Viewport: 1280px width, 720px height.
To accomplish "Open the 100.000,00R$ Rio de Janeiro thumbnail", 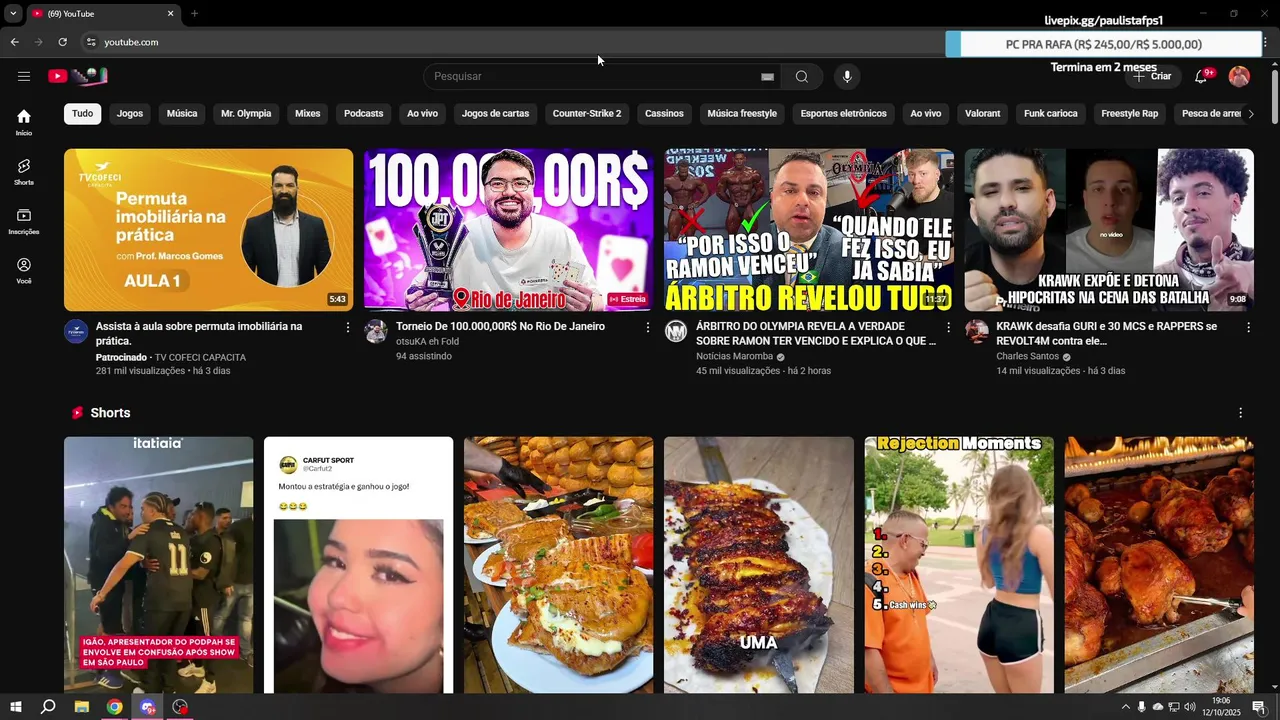I will coord(508,230).
